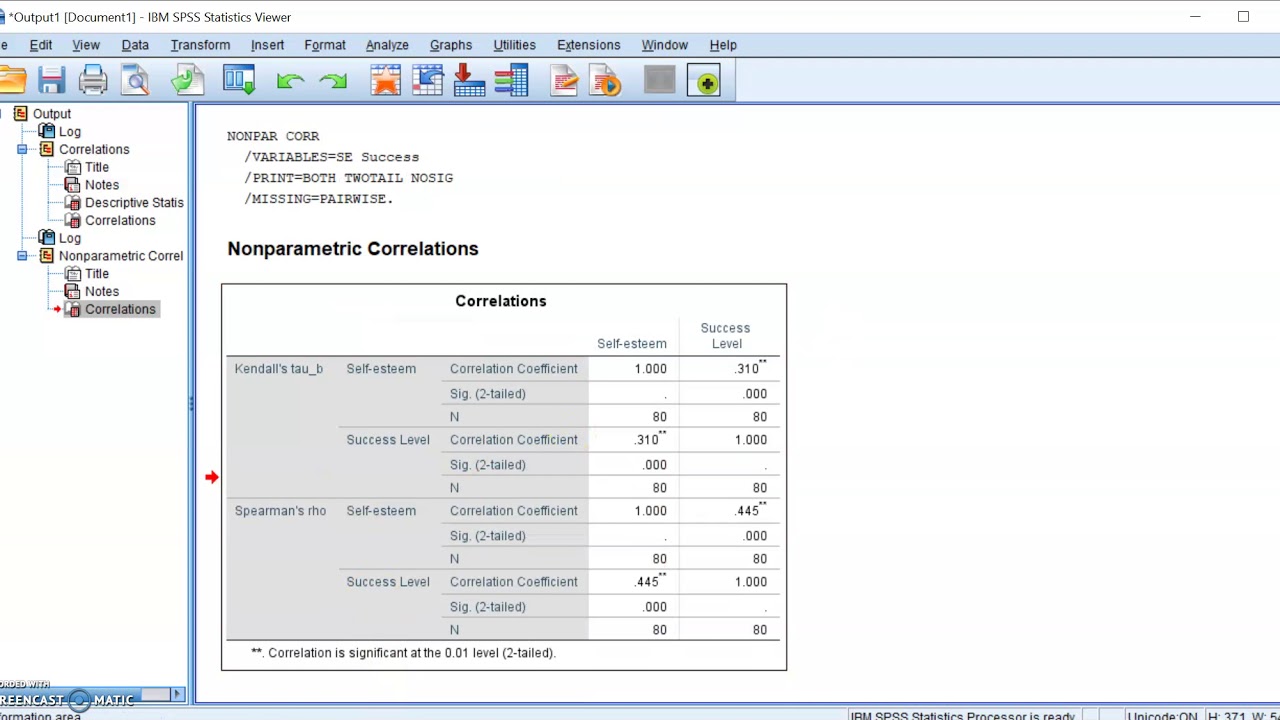Click the green Redo arrow
1280x720 pixels.
tap(333, 82)
